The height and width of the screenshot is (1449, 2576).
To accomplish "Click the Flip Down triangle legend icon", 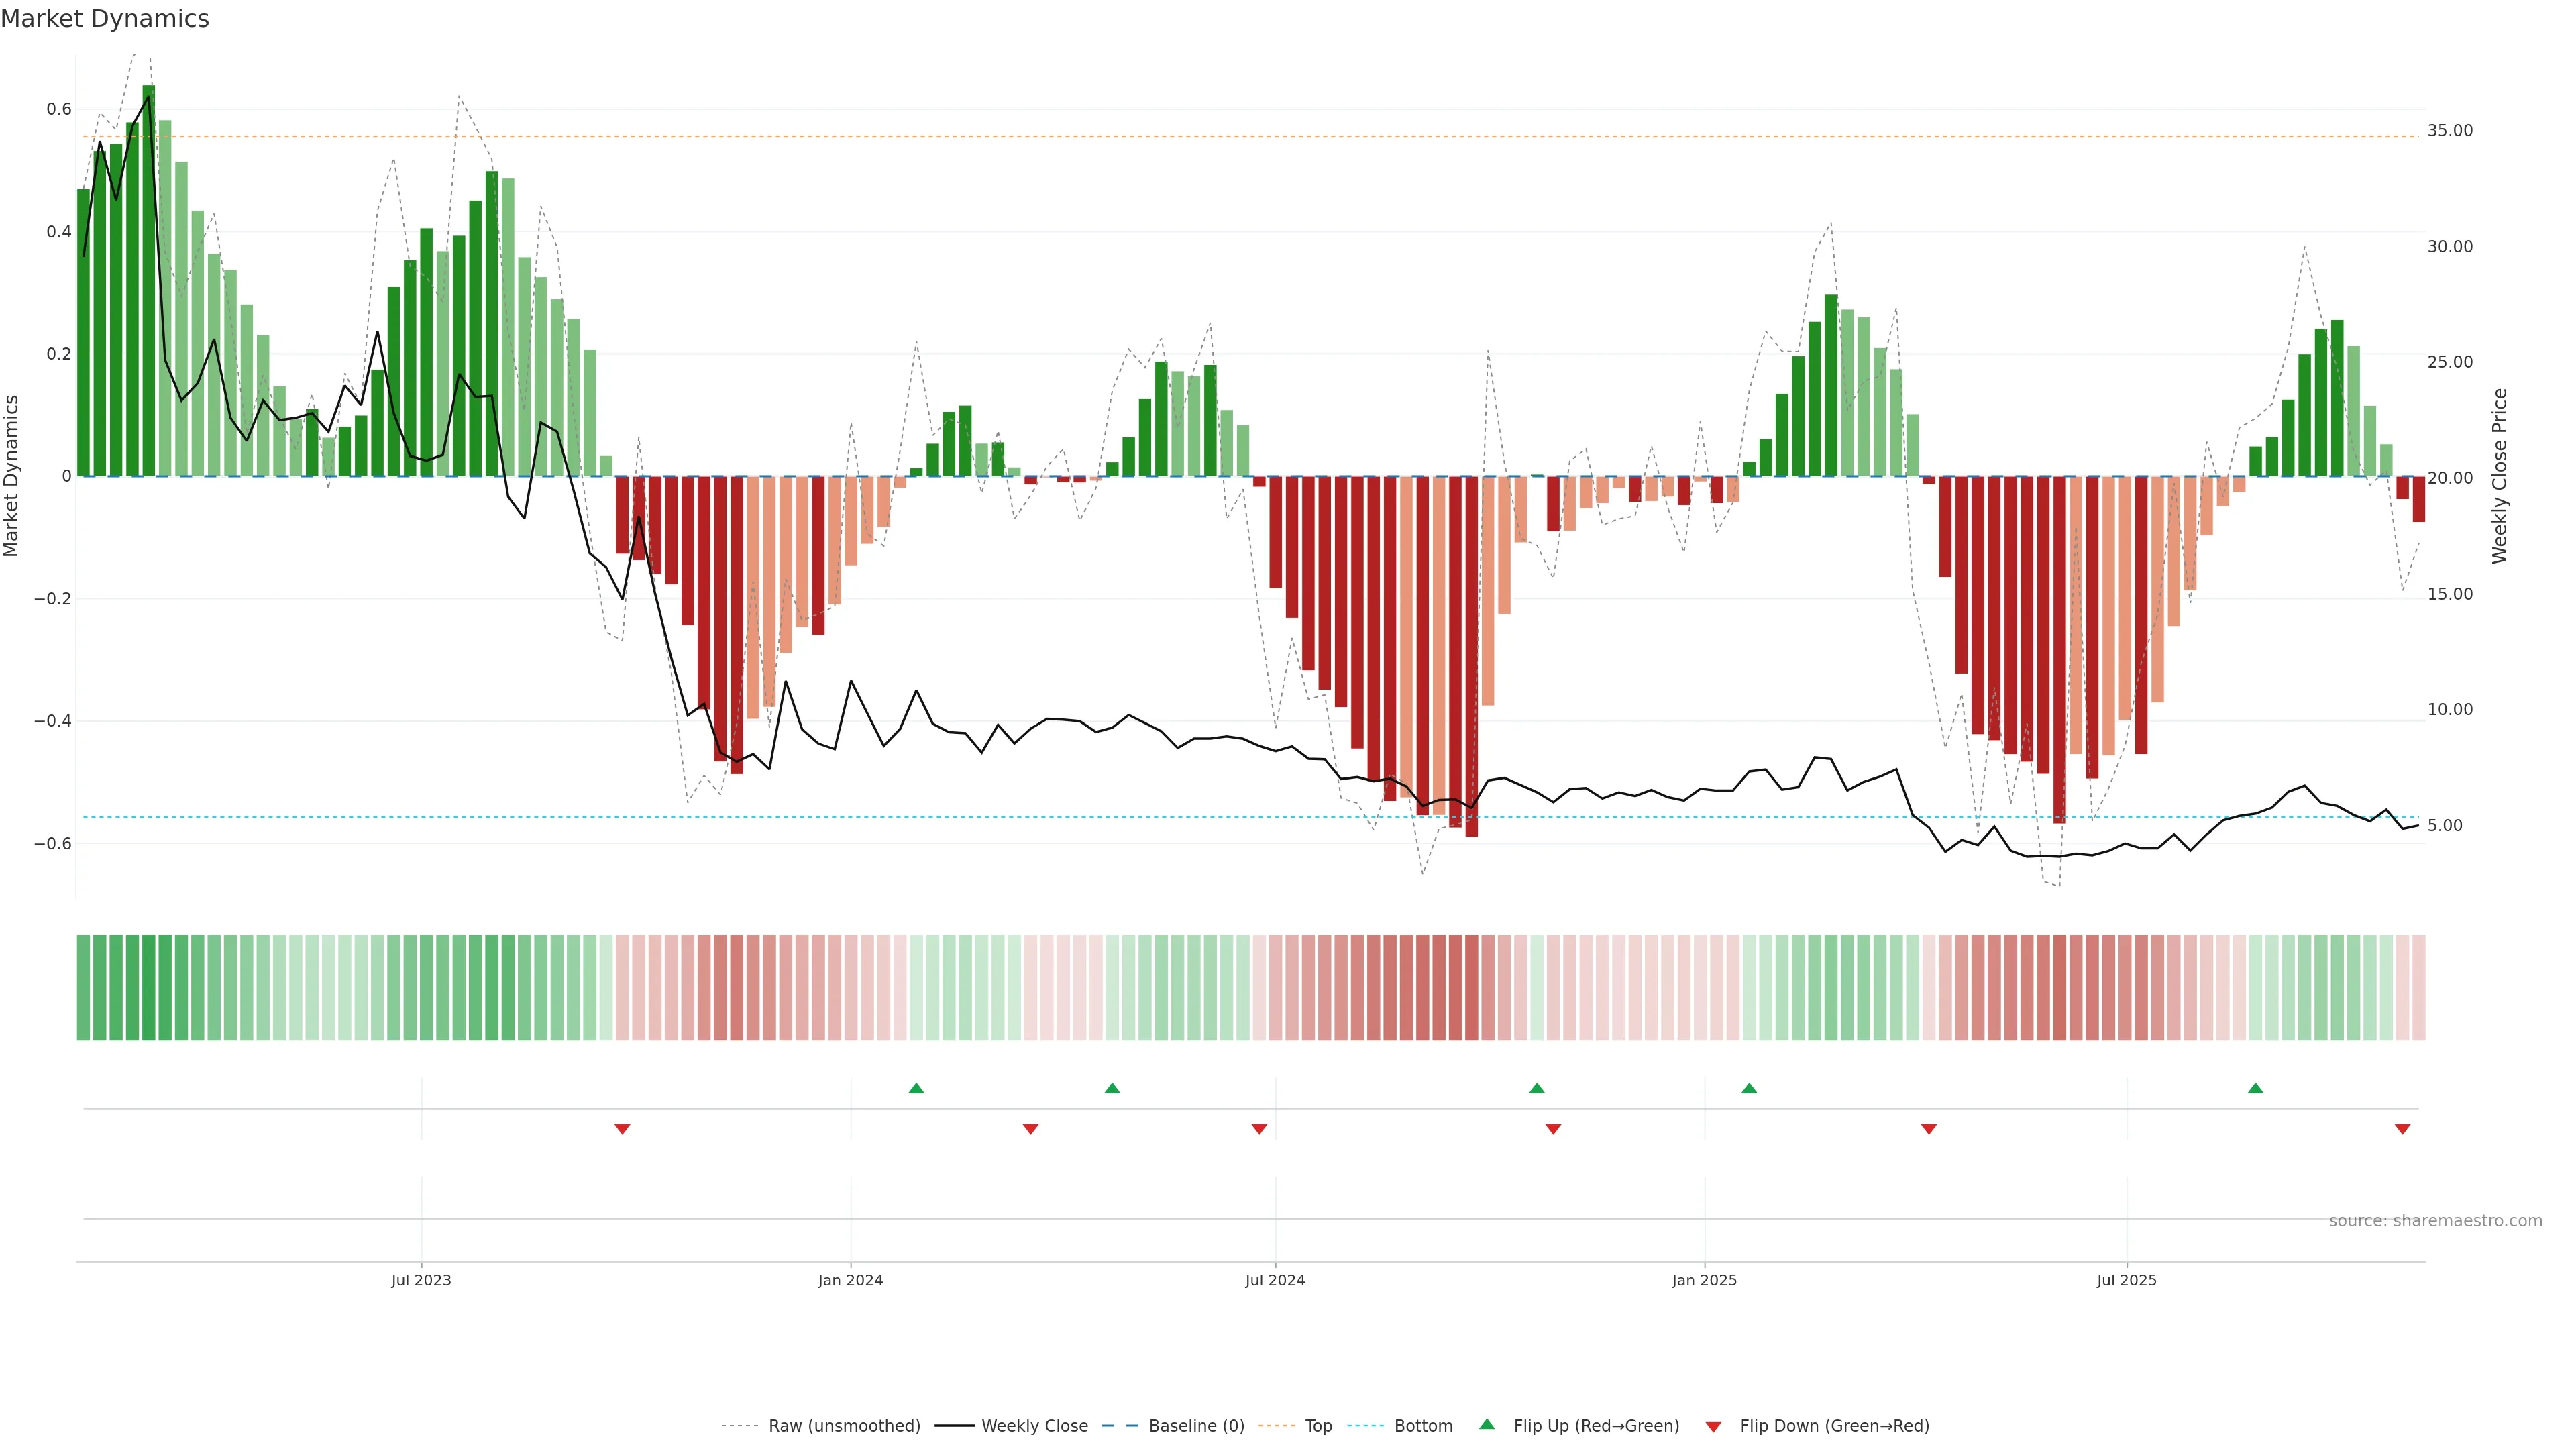I will [1713, 1426].
